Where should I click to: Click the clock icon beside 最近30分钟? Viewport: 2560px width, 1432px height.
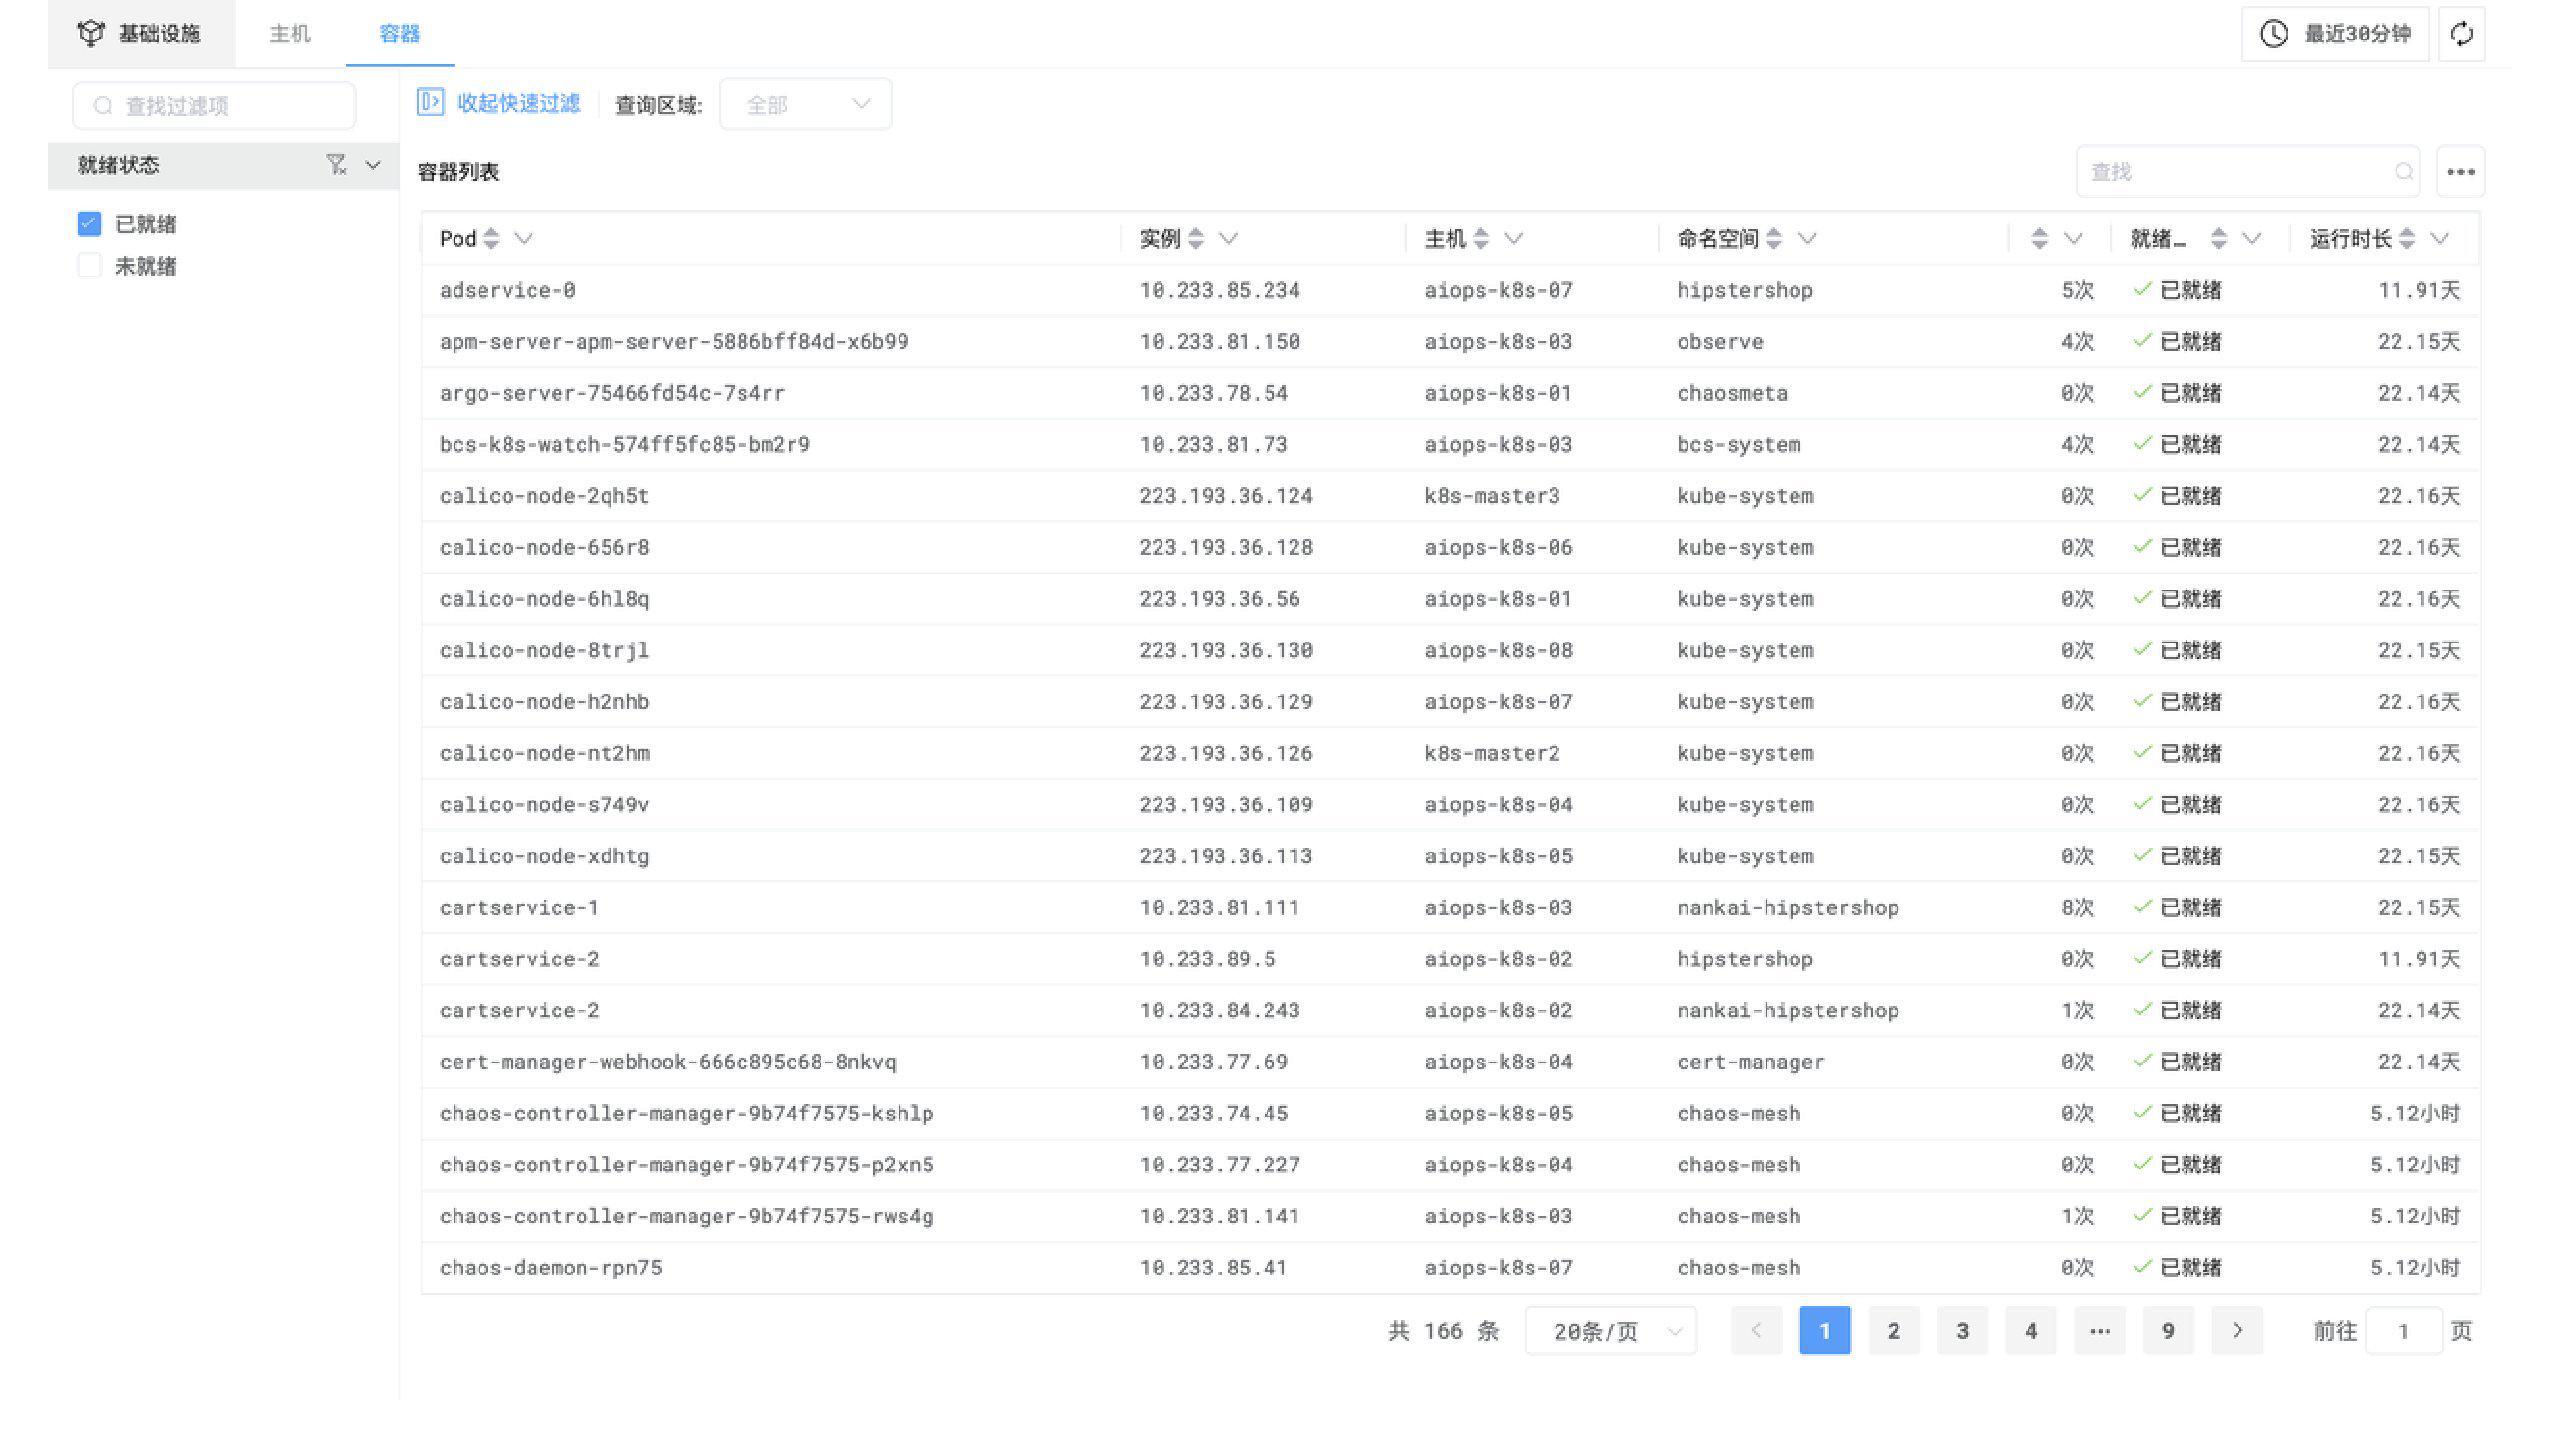pyautogui.click(x=2272, y=33)
